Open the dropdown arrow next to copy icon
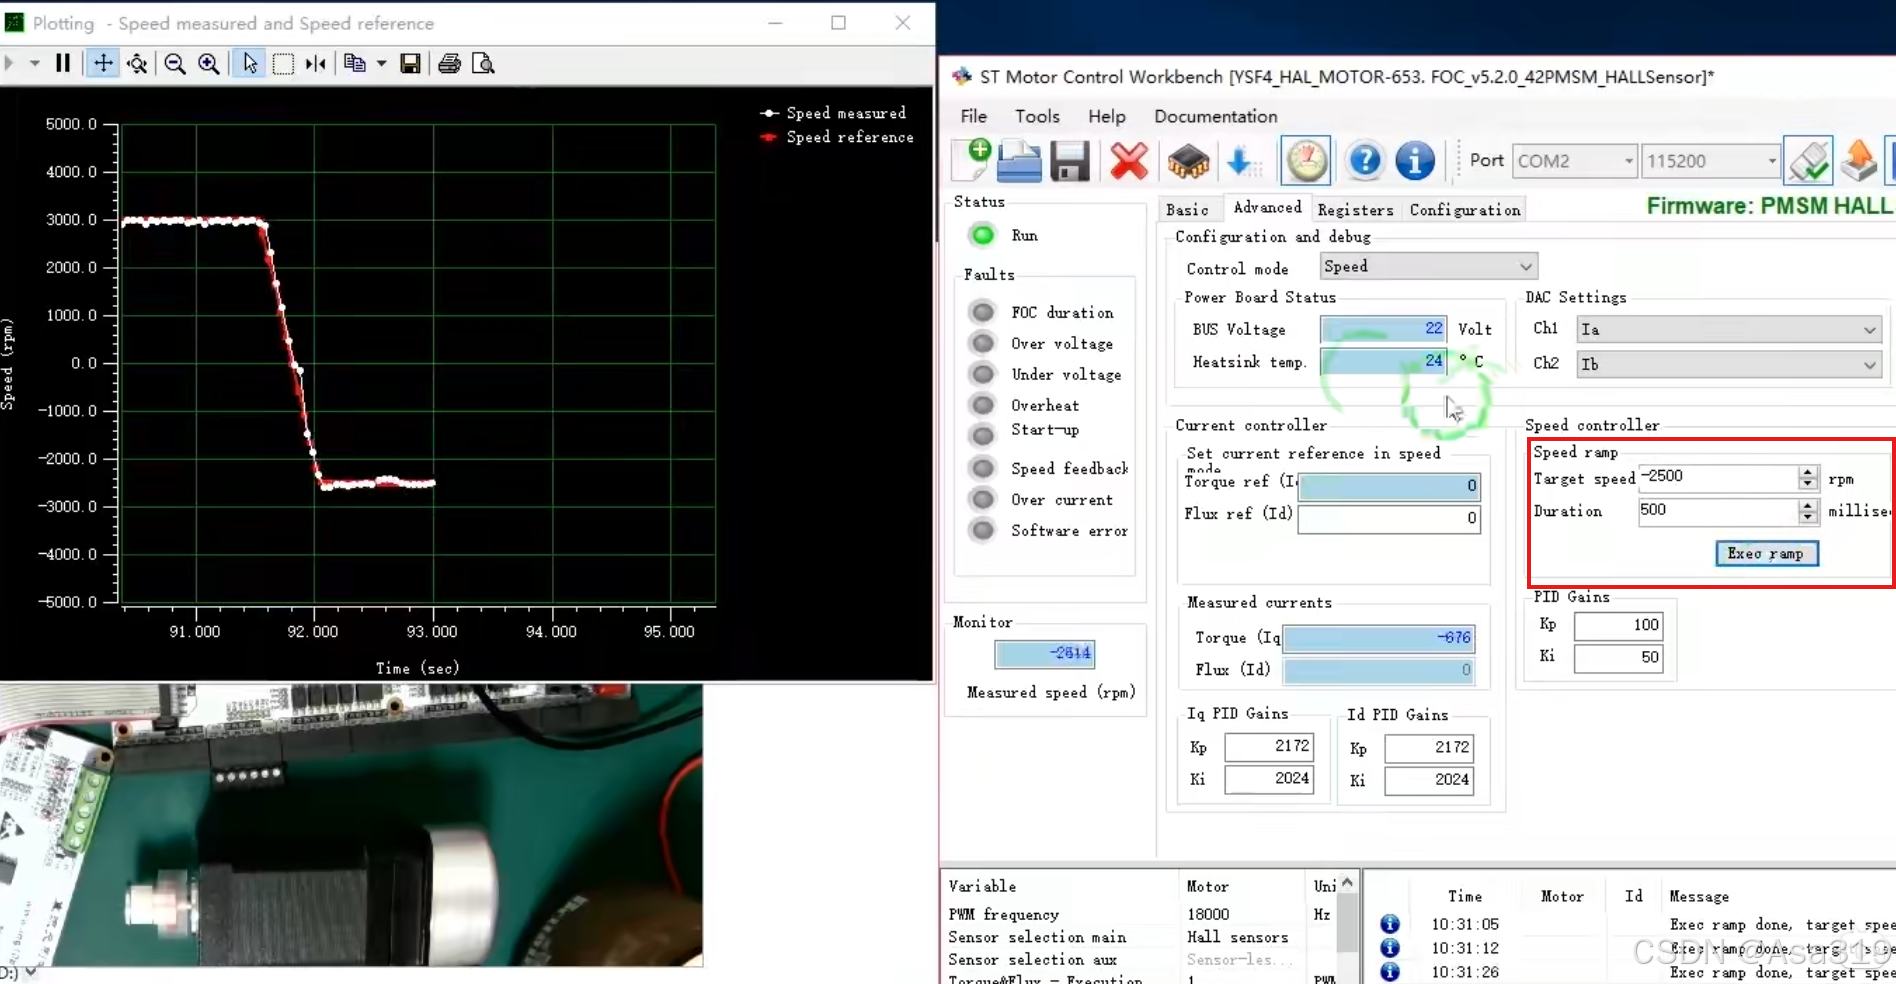The width and height of the screenshot is (1896, 984). 381,63
